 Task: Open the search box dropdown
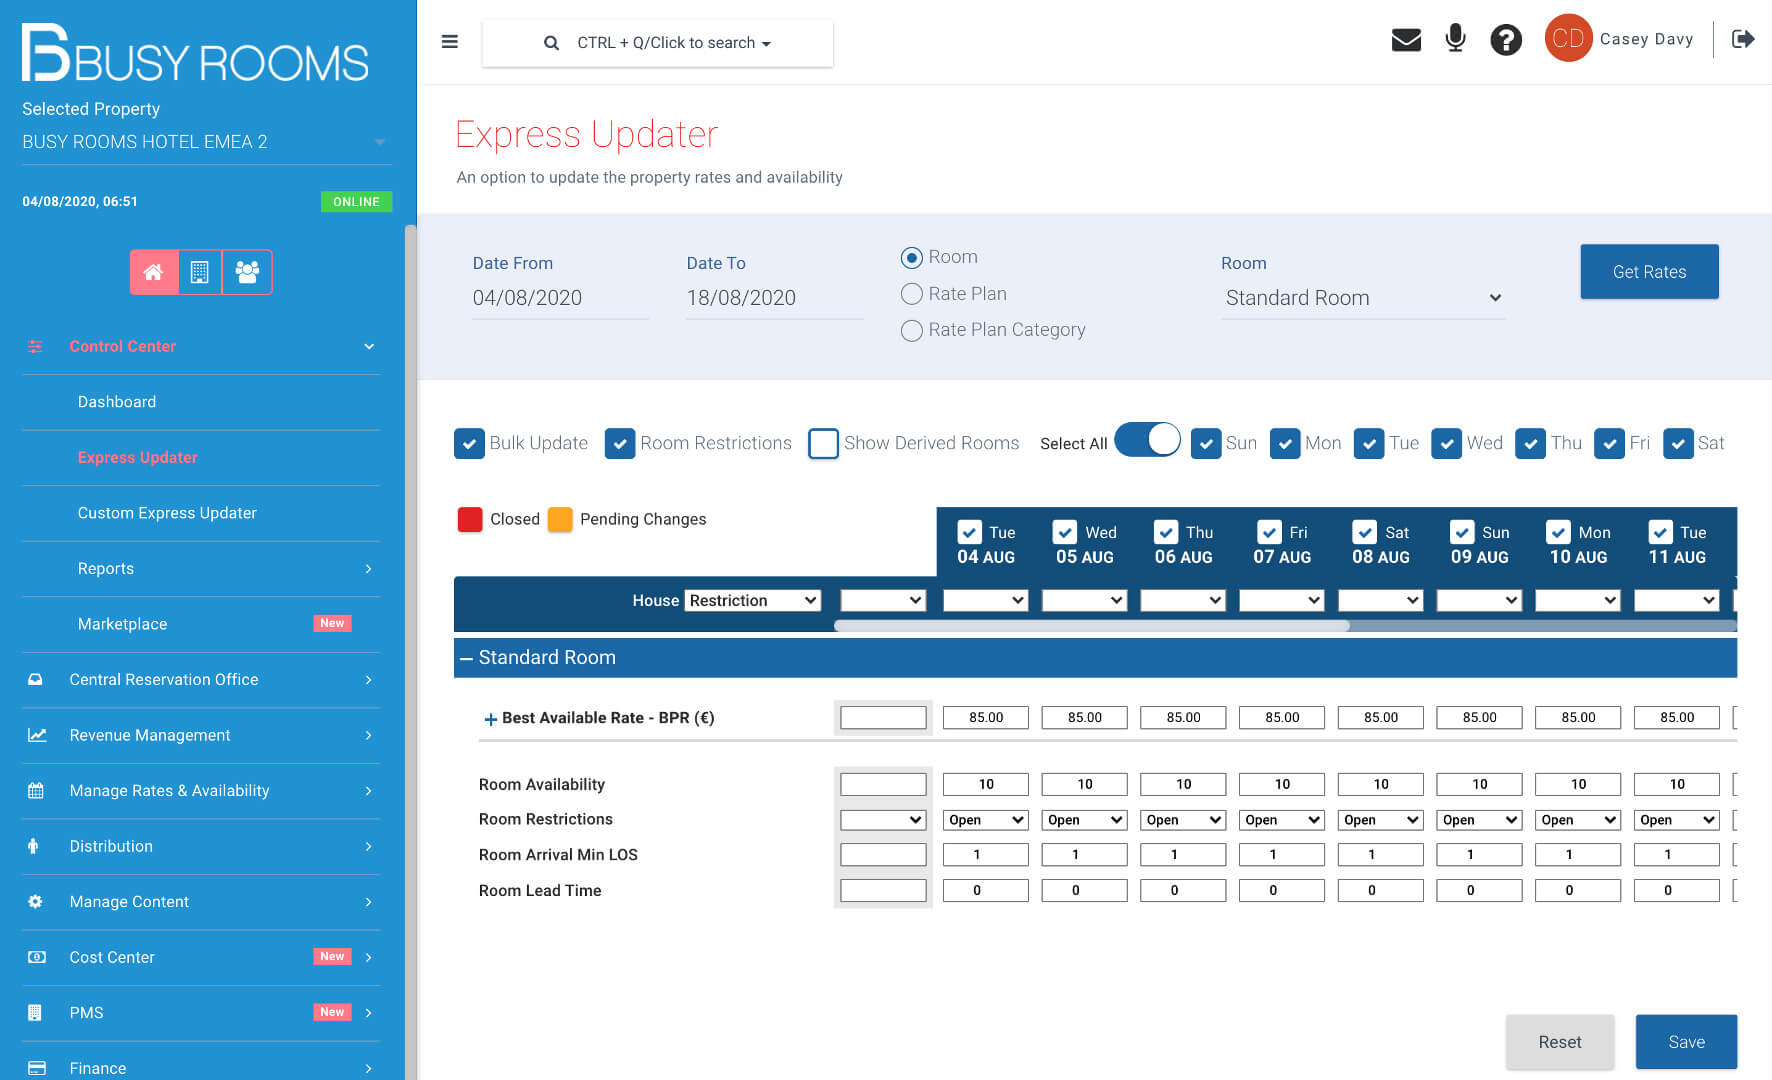(x=657, y=43)
